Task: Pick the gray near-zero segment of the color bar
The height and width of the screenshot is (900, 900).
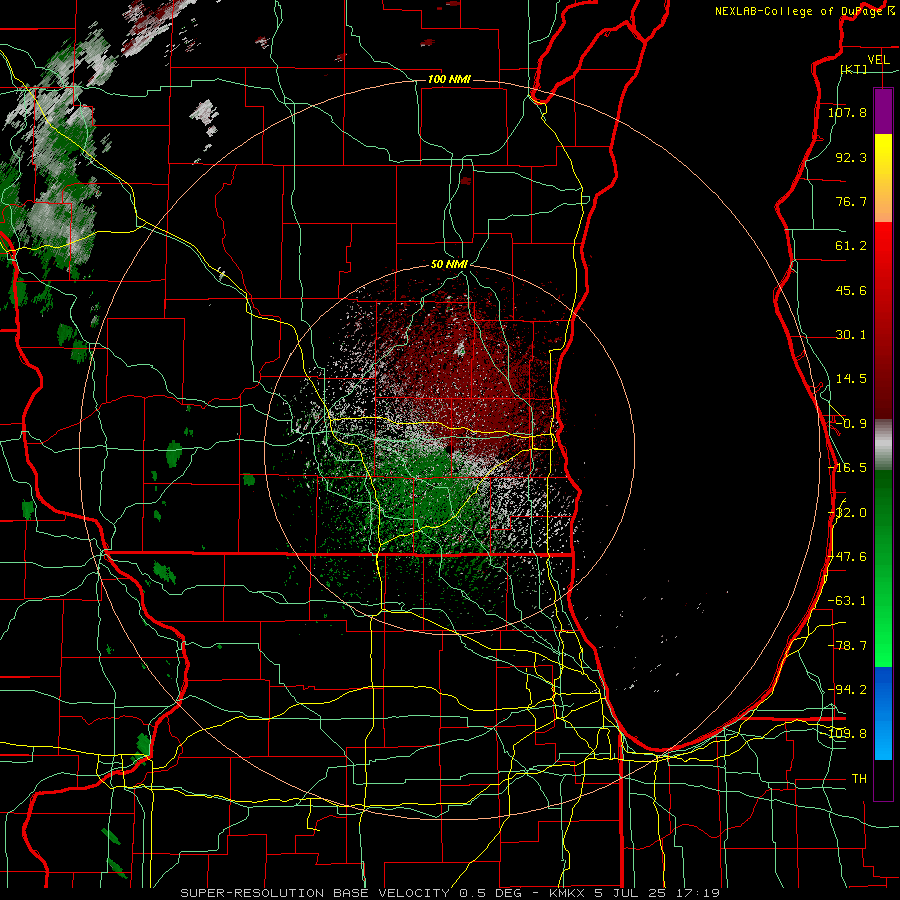Action: click(x=883, y=445)
